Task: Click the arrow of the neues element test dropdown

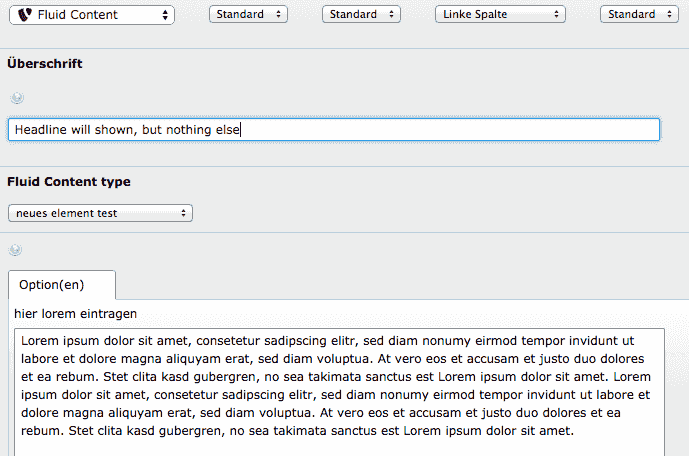Action: 184,213
